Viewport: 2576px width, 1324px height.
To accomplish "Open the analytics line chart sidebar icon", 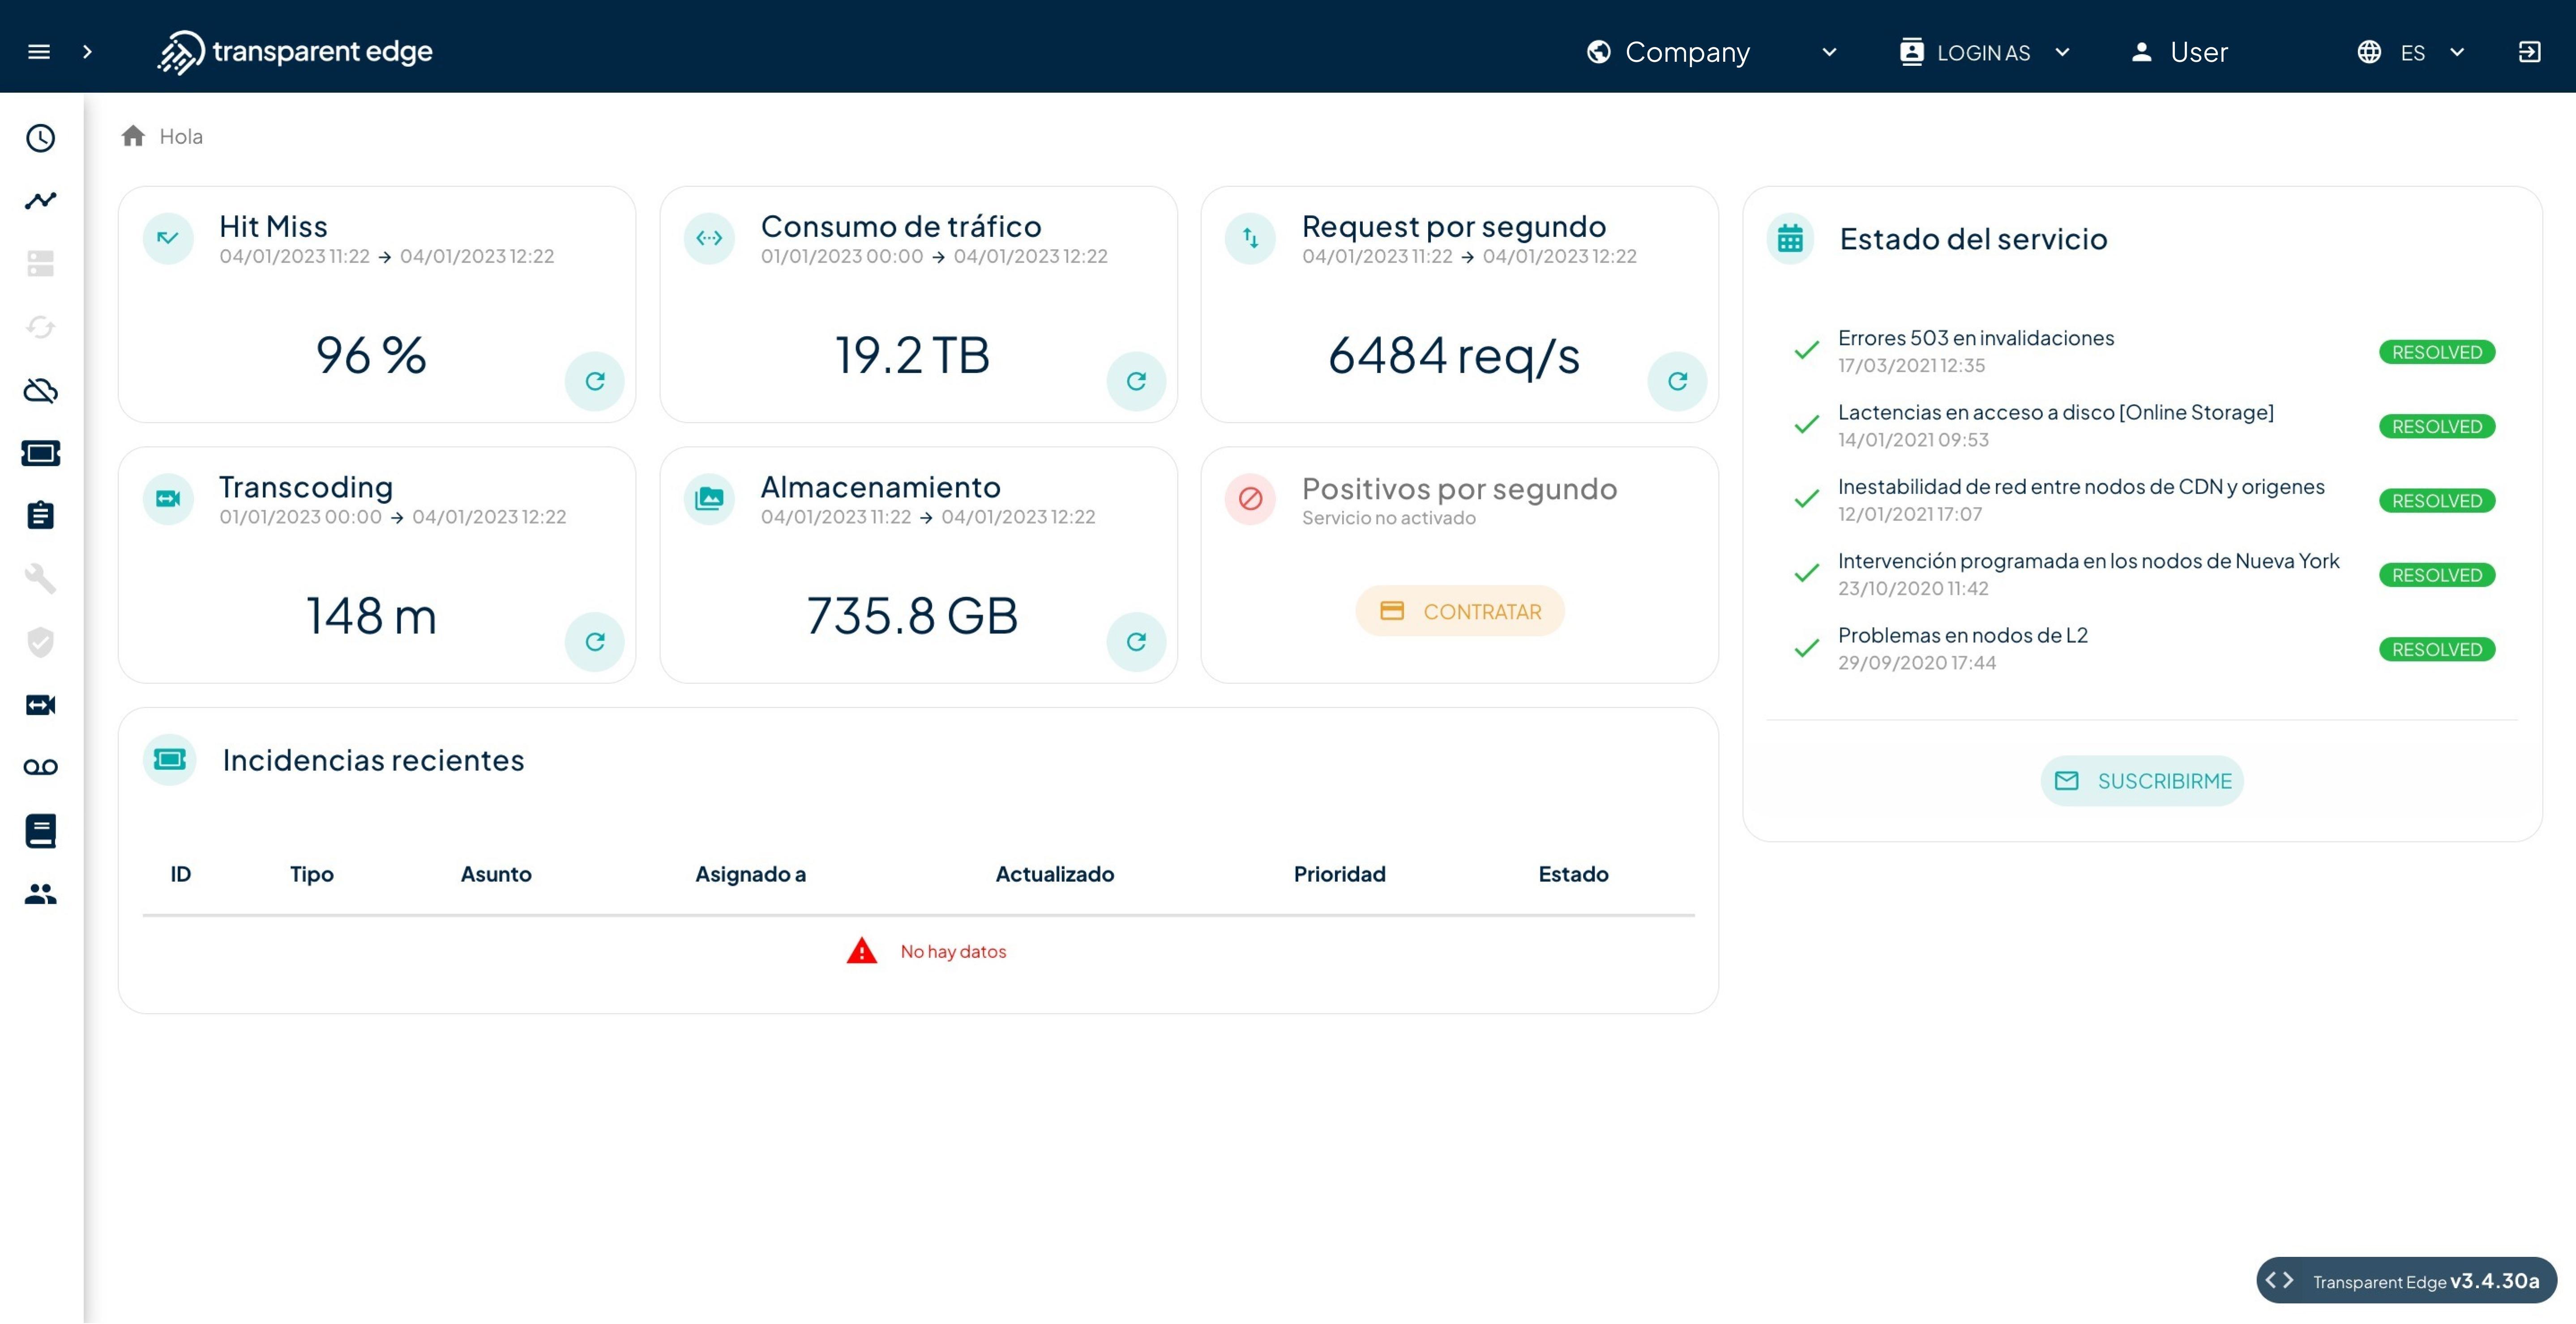I will pos(40,201).
